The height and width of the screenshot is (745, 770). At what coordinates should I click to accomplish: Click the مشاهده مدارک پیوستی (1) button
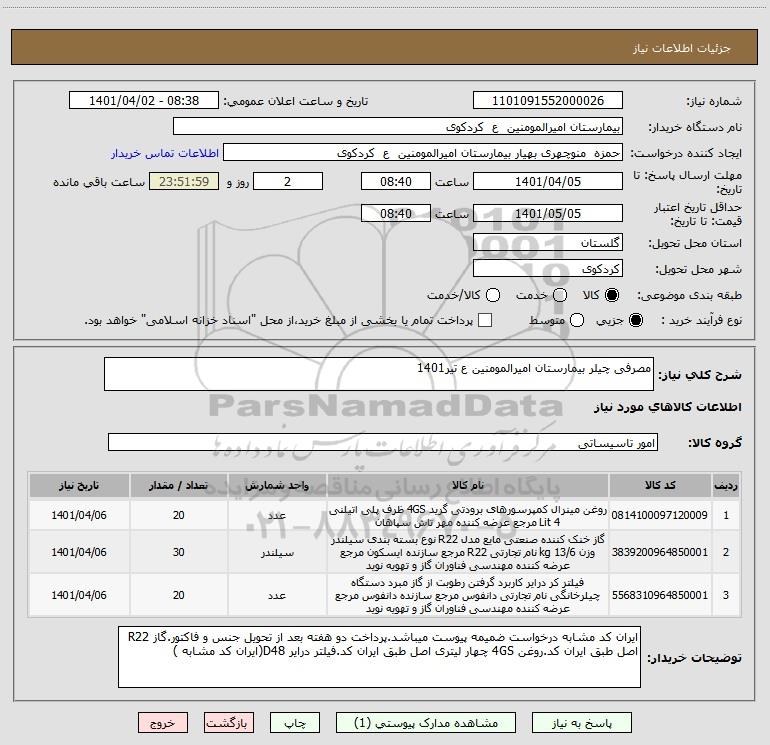tap(426, 723)
